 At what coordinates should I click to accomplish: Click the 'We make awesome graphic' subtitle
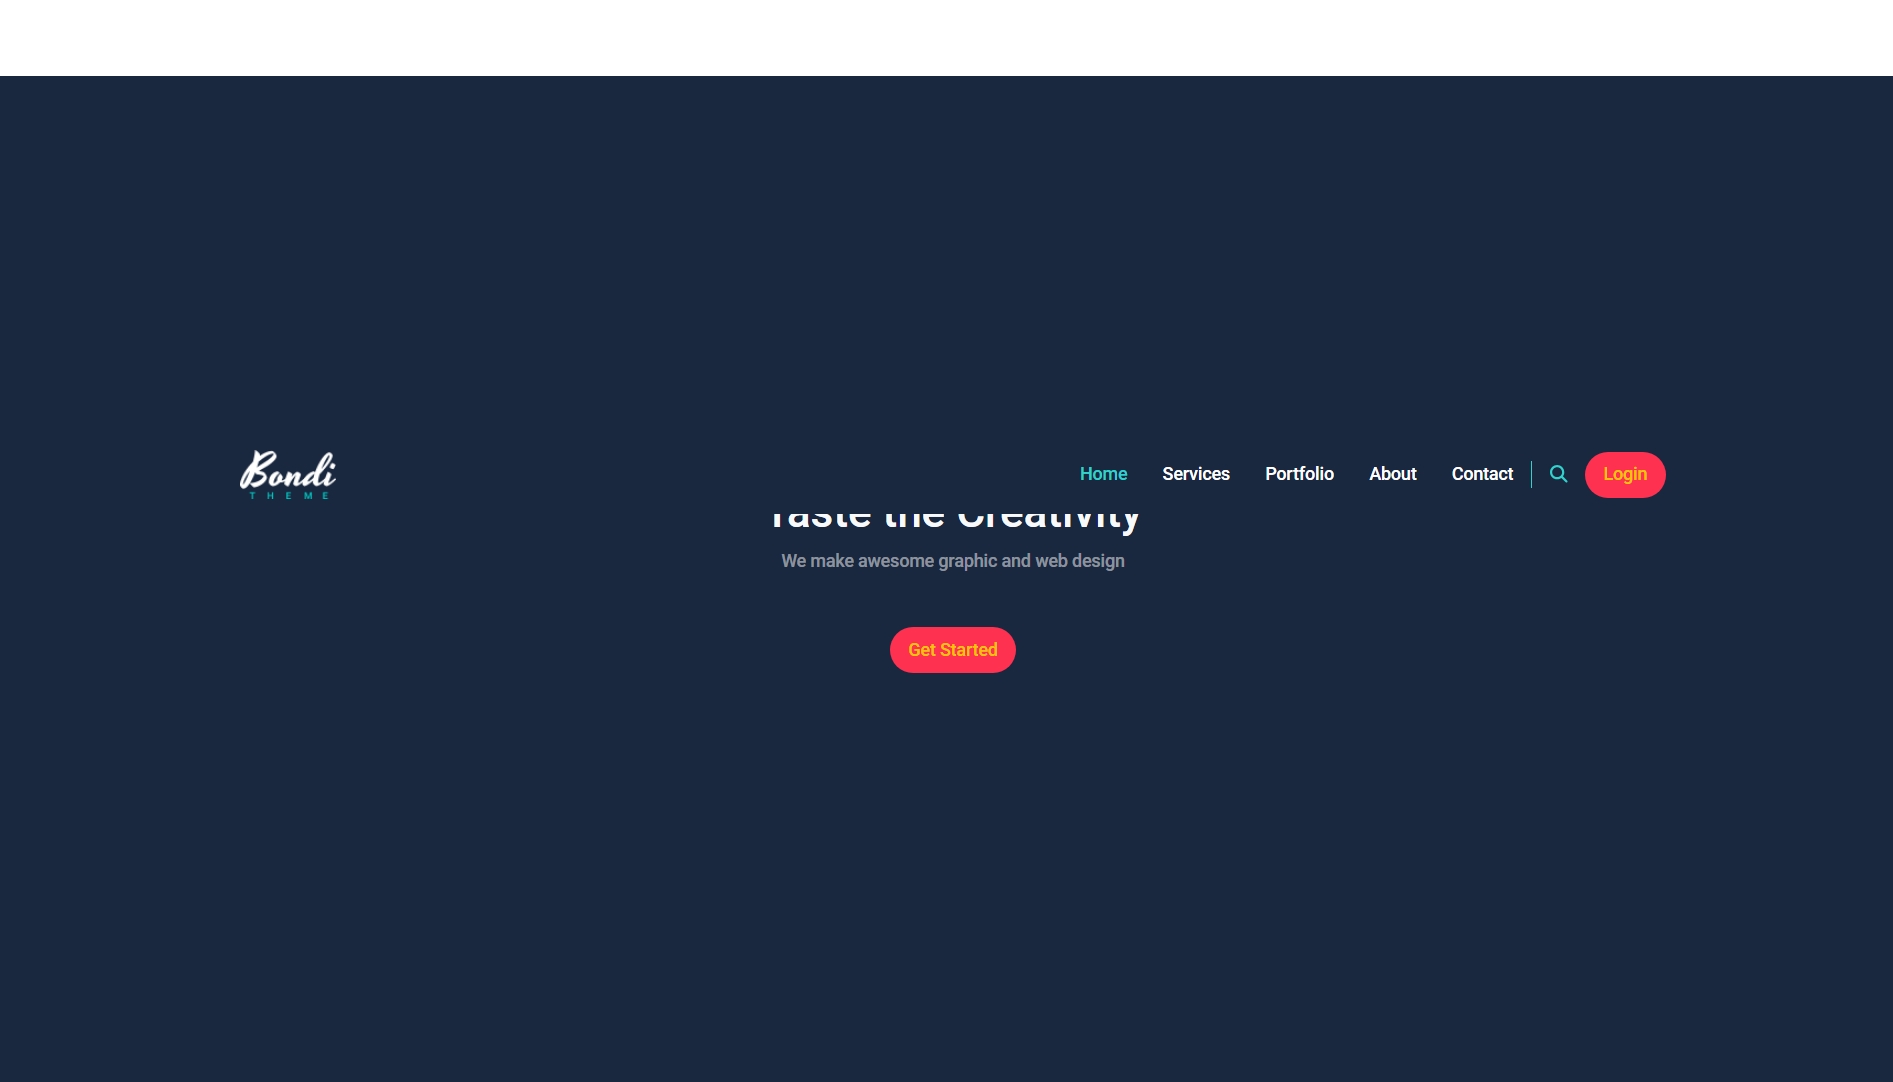coord(952,561)
